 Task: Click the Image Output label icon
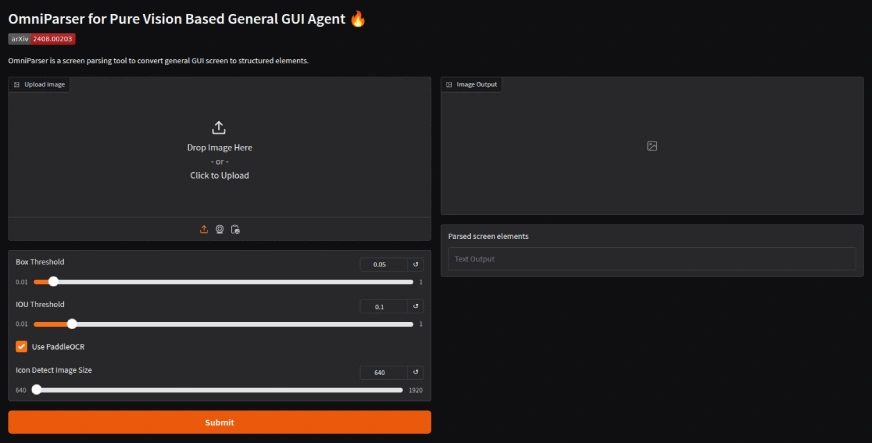(x=449, y=84)
